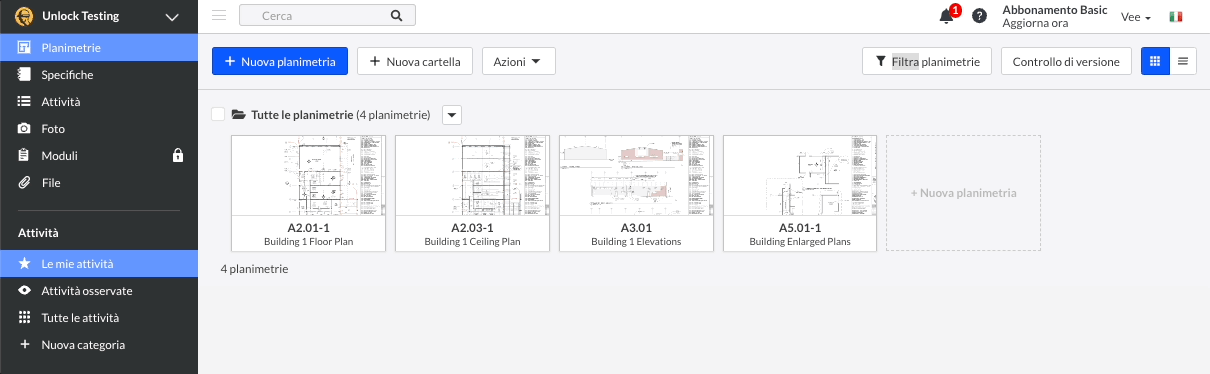Collapse sidebar with hamburger menu icon
The height and width of the screenshot is (374, 1210).
[219, 16]
